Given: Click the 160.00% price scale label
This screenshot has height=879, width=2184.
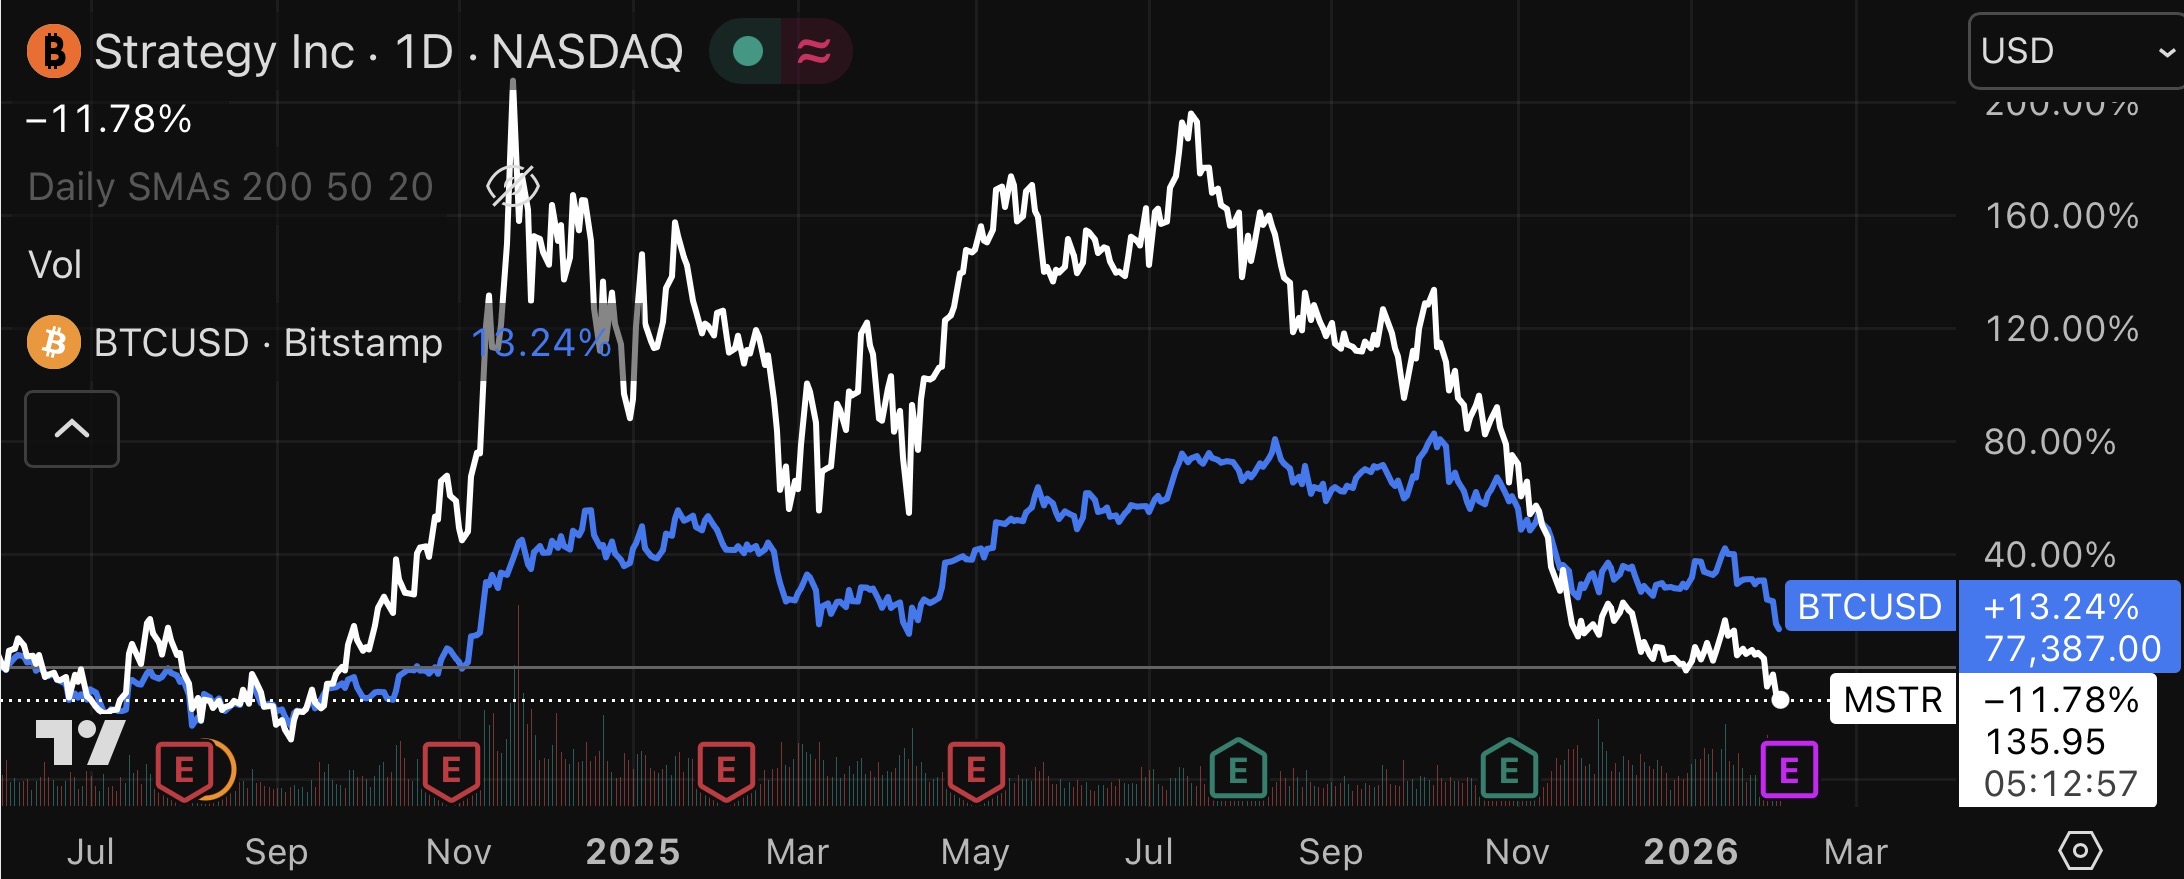Looking at the screenshot, I should point(2062,216).
